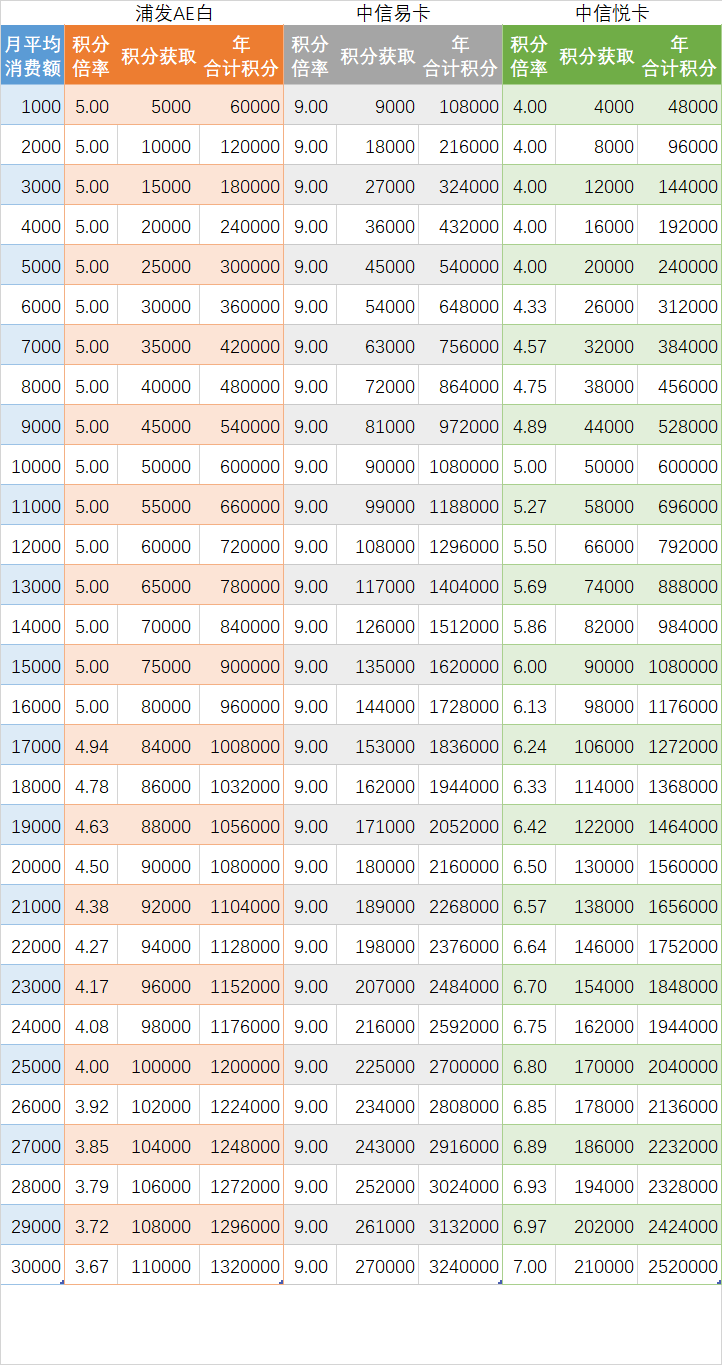This screenshot has width=722, height=1365.
Task: Select the 6.24 multiplier cell
Action: coord(530,746)
